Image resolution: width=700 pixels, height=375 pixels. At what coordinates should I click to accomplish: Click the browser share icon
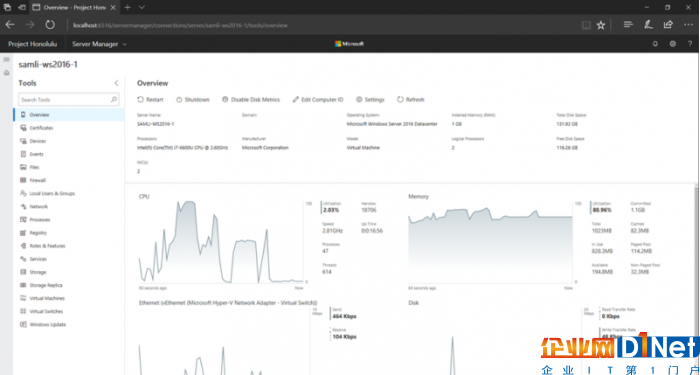(668, 25)
